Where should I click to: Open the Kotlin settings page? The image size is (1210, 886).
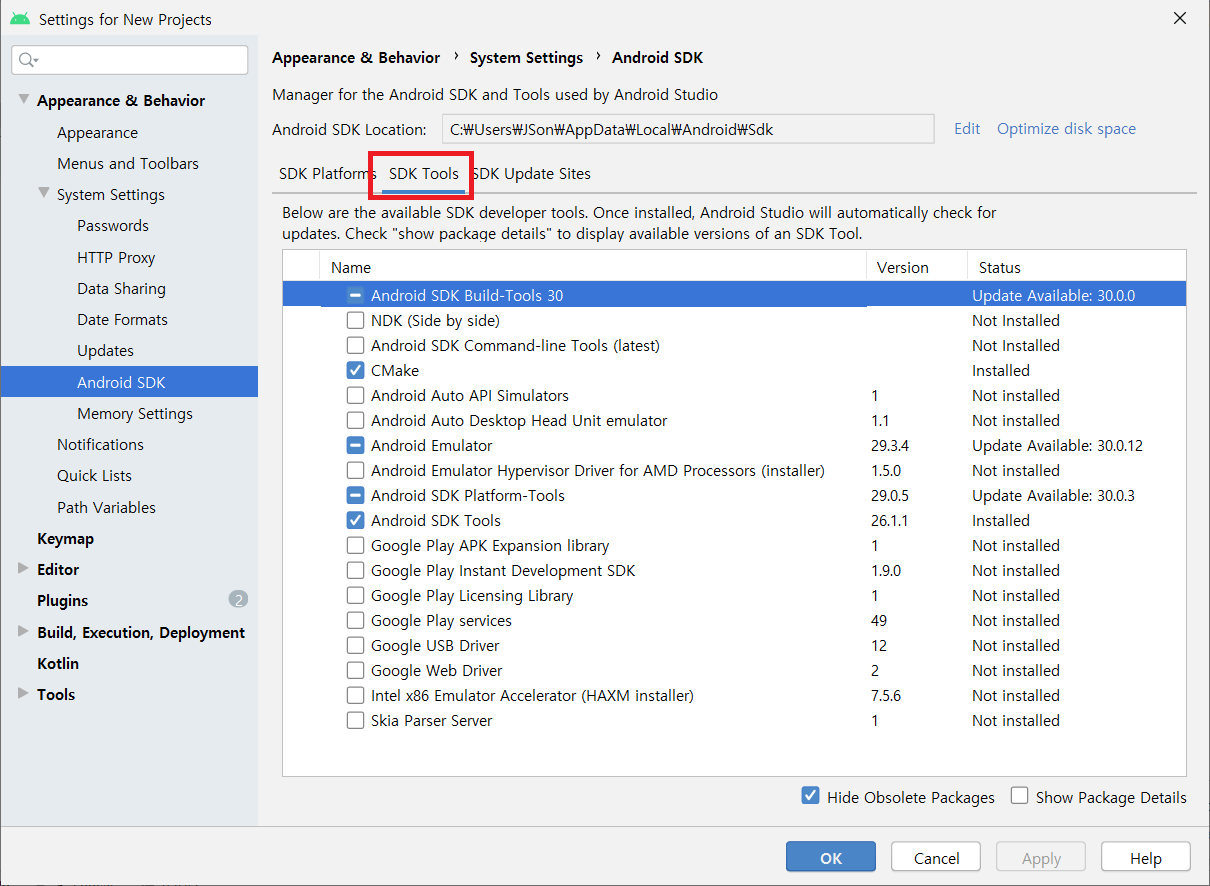coord(58,663)
